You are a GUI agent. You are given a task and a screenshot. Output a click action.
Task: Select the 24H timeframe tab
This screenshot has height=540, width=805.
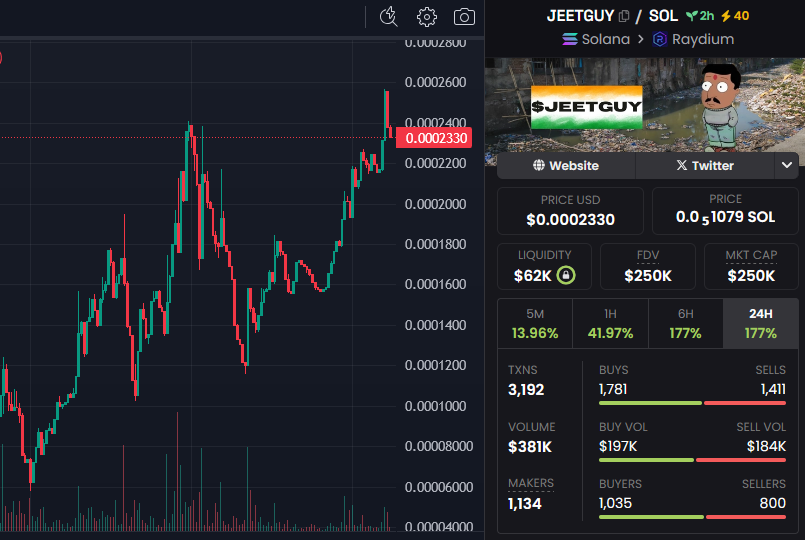(x=761, y=324)
